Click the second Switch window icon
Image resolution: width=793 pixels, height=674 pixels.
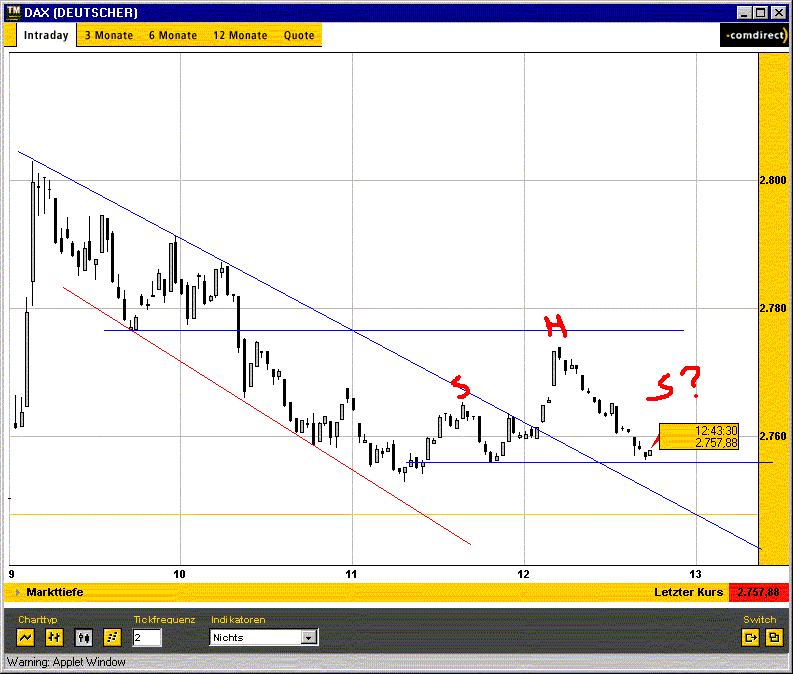(x=774, y=637)
